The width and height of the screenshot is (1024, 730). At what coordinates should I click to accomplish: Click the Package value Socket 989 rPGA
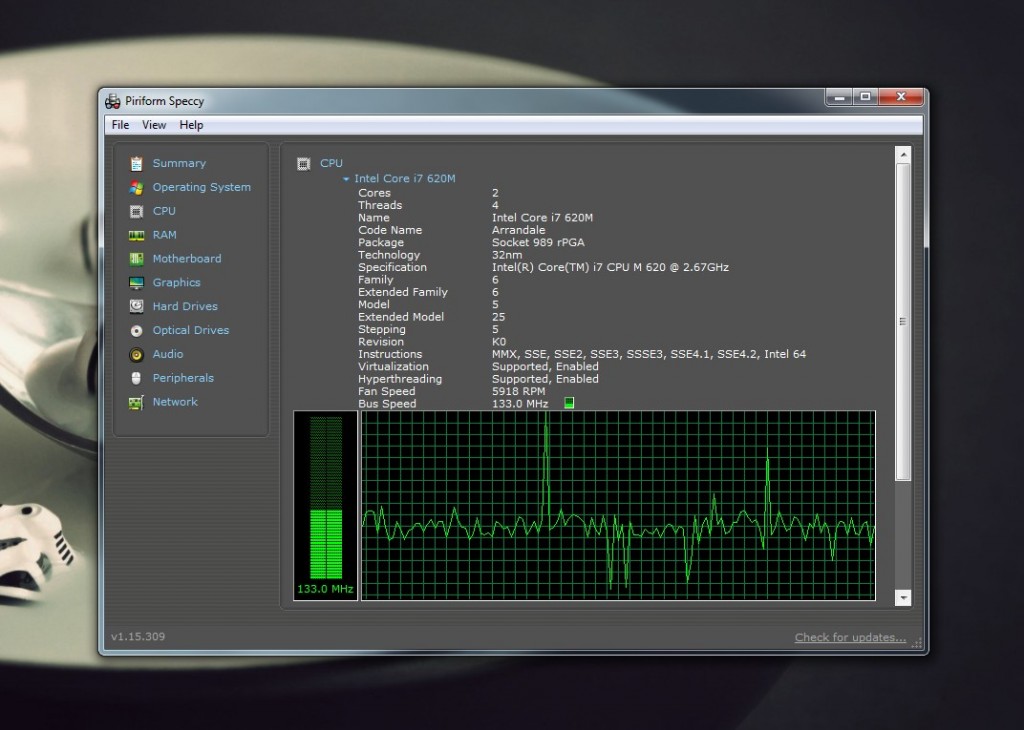tap(538, 242)
